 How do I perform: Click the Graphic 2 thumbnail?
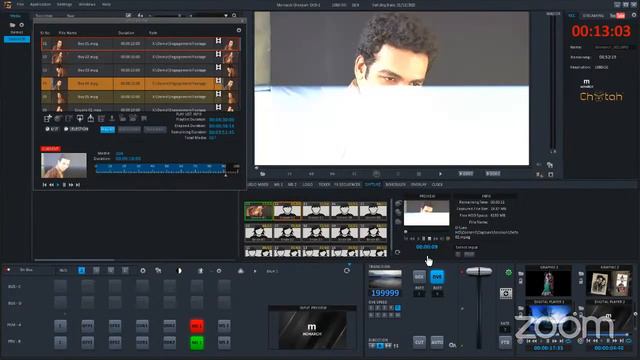[x=609, y=283]
